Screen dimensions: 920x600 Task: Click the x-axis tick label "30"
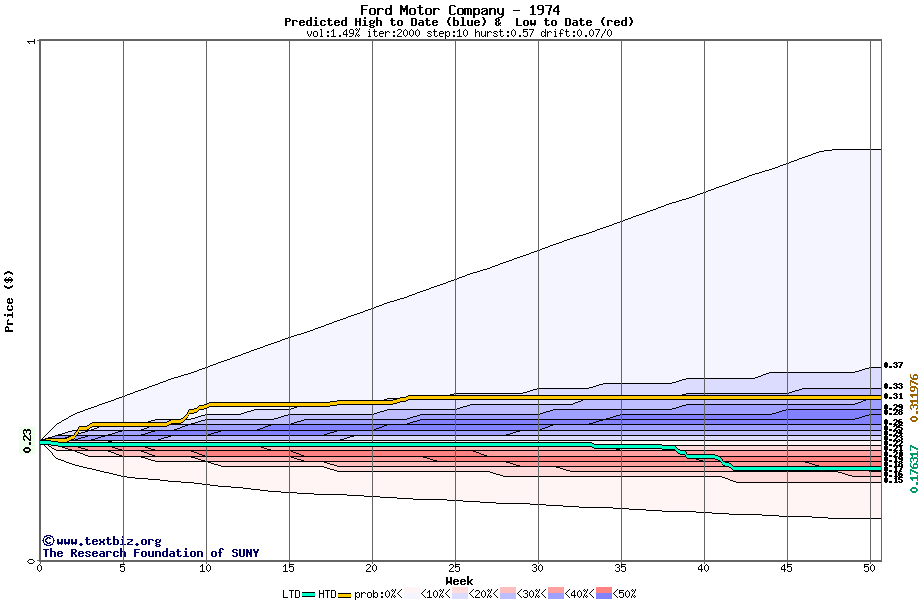(537, 568)
